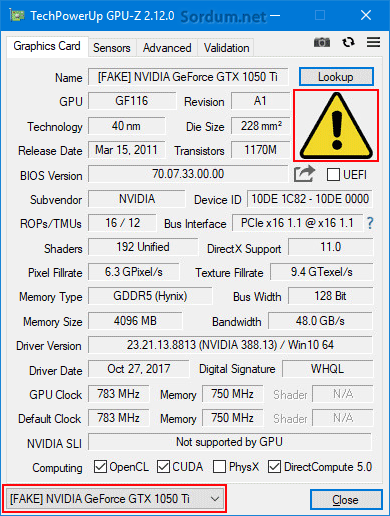
Task: Click the Texture Fillrate field 9.4 GTexel/s
Action: coord(321,272)
